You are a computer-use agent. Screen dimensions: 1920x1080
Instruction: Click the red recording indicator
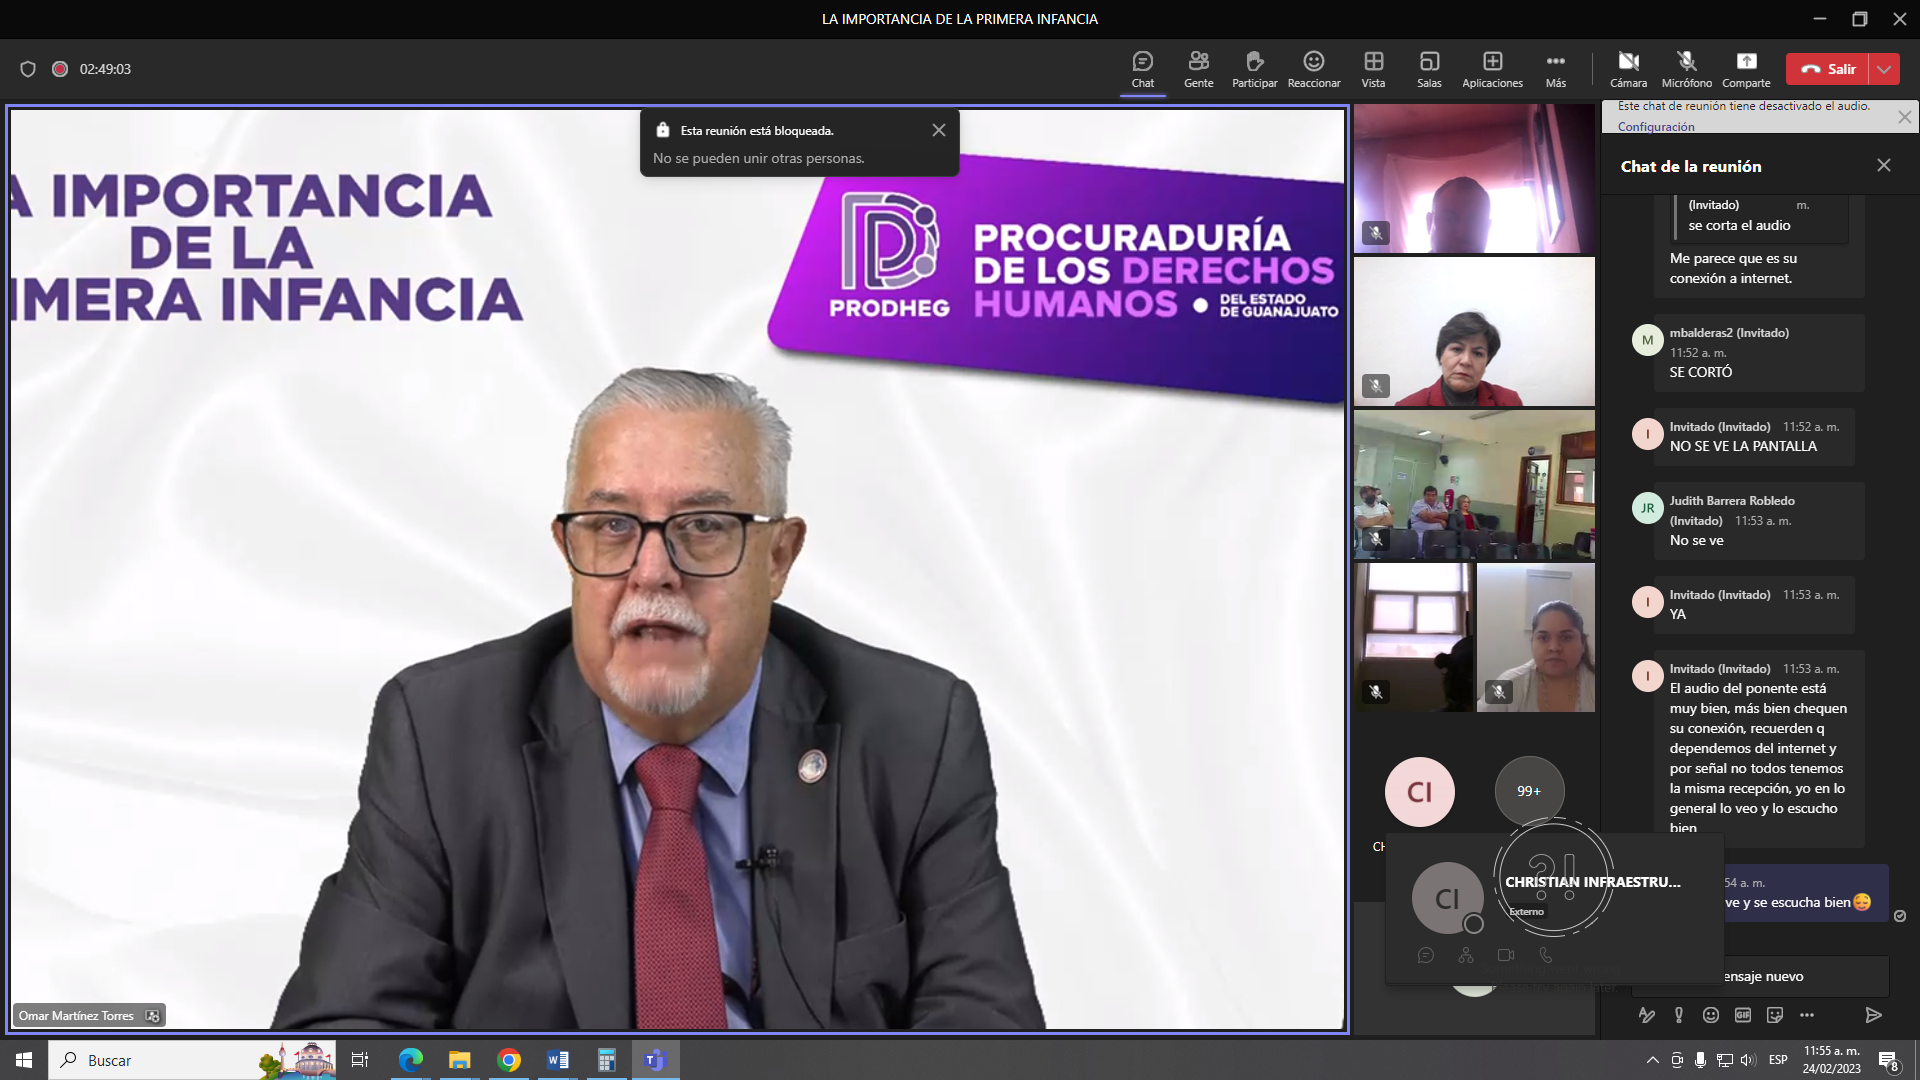(60, 69)
